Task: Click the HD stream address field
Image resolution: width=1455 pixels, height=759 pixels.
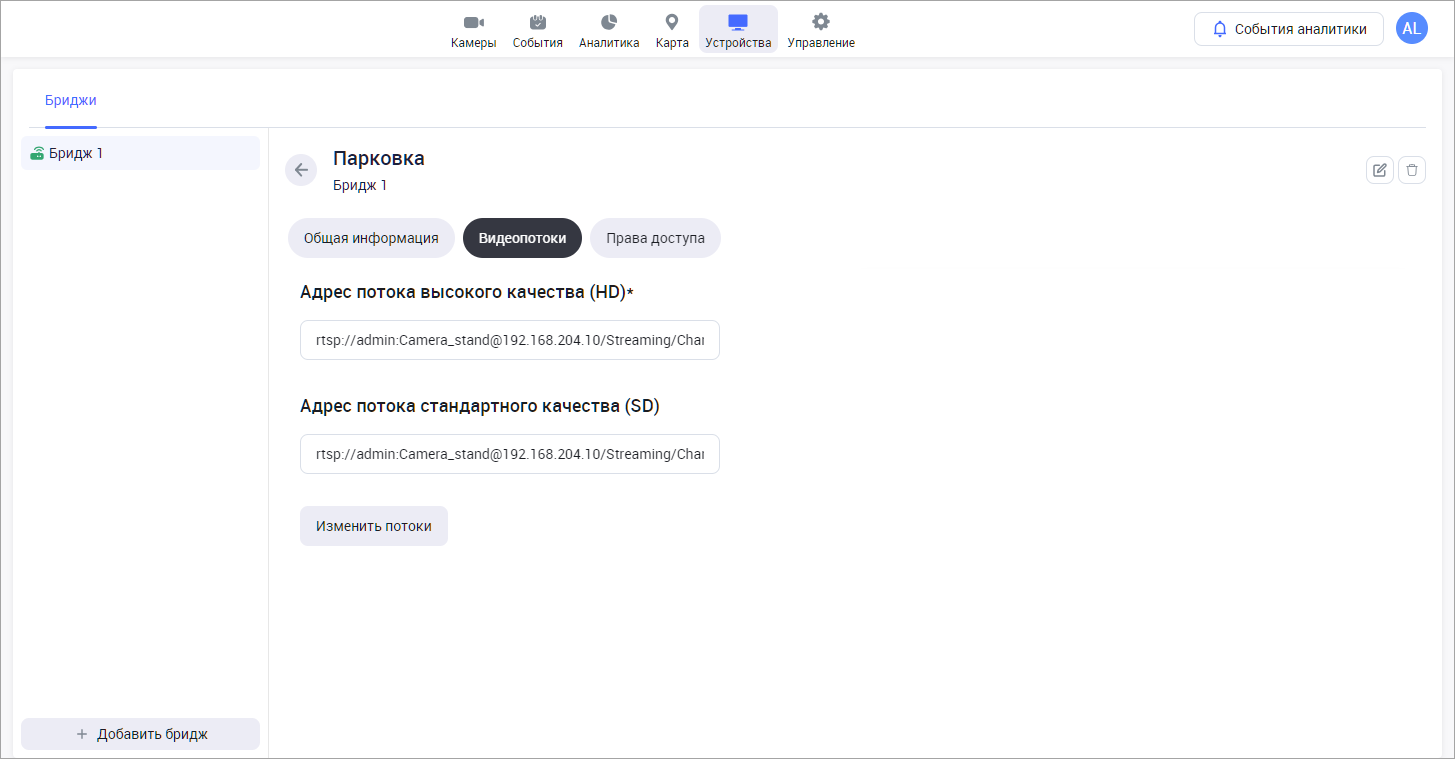Action: tap(509, 340)
